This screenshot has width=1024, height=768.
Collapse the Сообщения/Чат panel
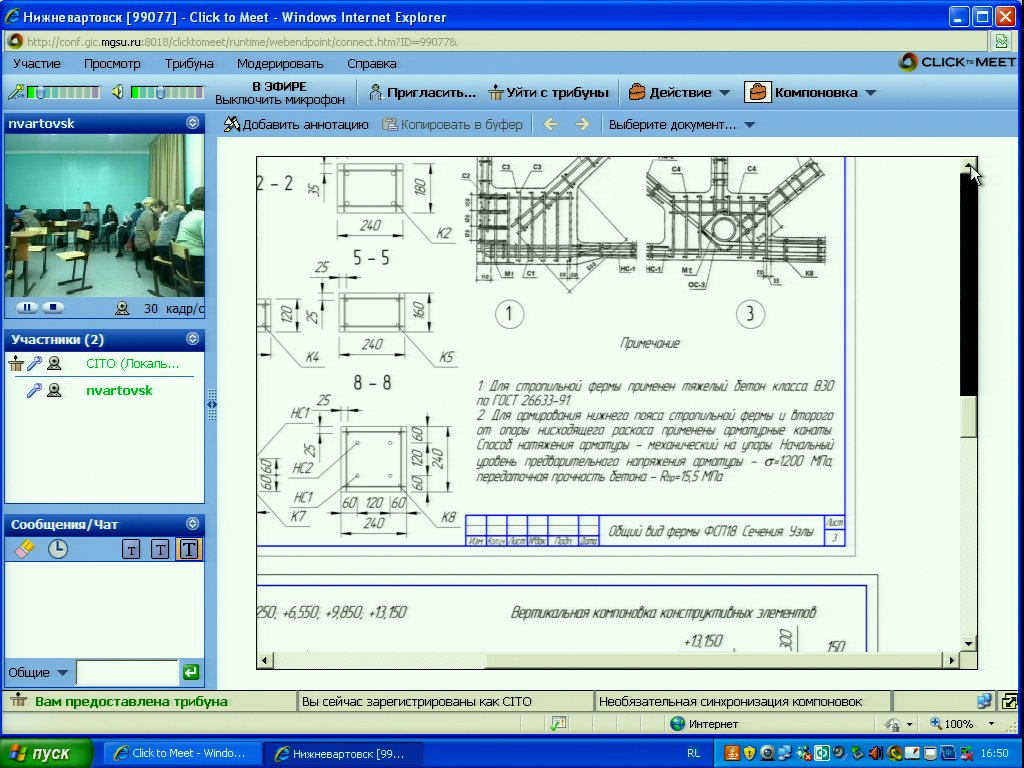[x=192, y=523]
